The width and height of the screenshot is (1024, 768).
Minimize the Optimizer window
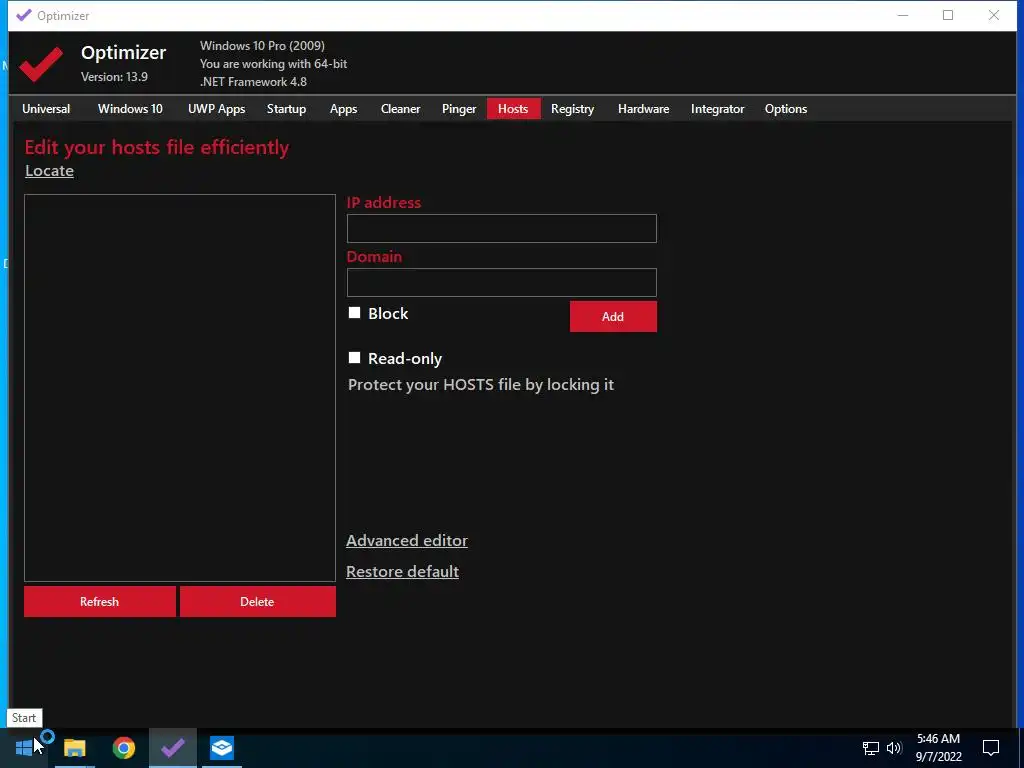pyautogui.click(x=903, y=16)
